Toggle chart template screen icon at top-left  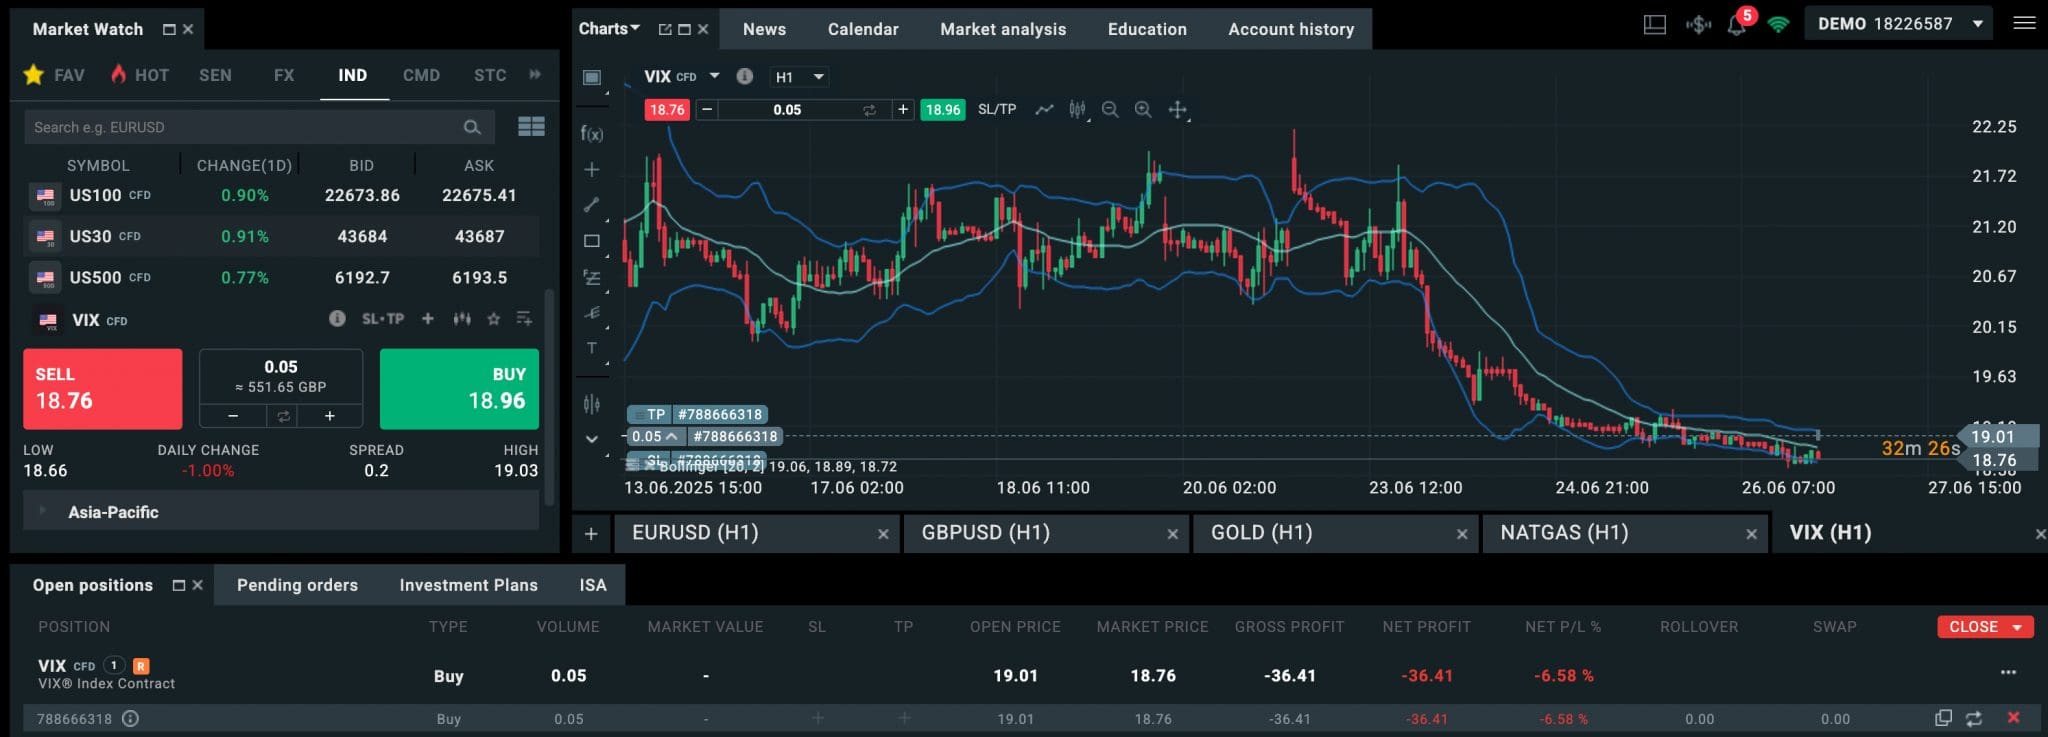click(592, 77)
